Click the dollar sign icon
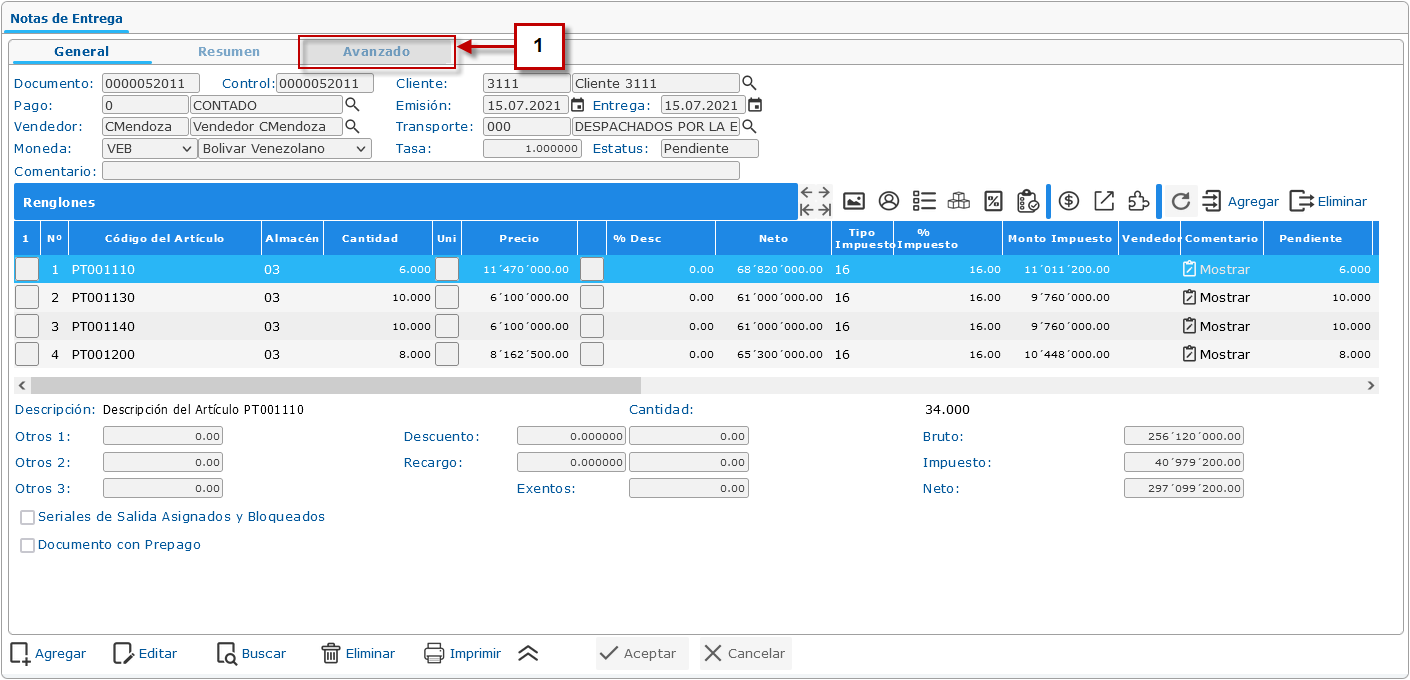Viewport: 1410px width, 680px height. pos(1068,201)
